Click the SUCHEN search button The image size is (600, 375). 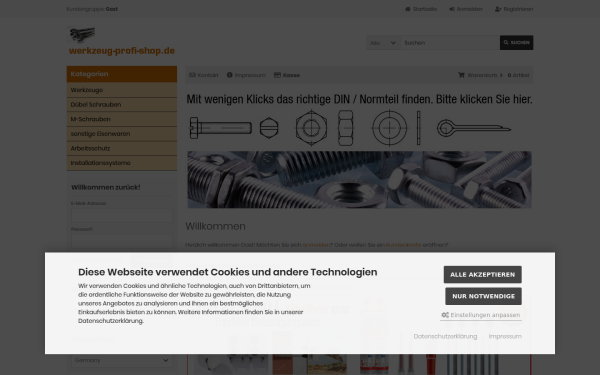click(x=516, y=42)
